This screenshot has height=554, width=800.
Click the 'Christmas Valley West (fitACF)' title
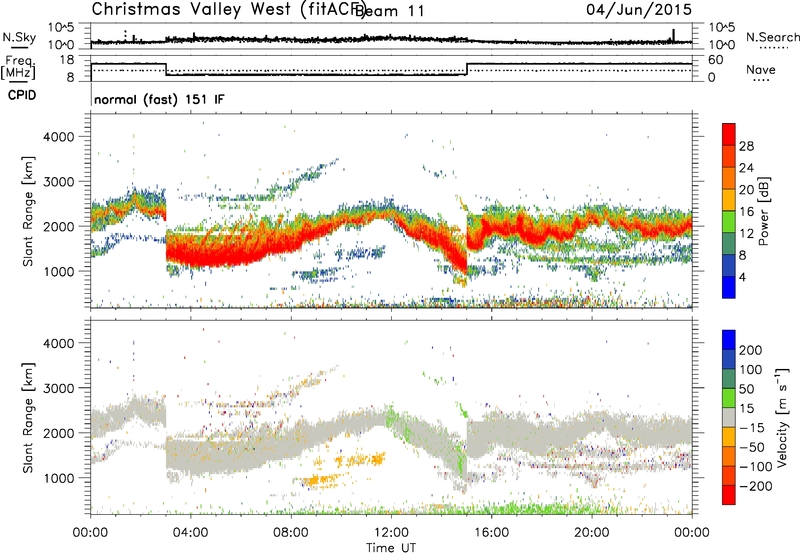[x=228, y=9]
